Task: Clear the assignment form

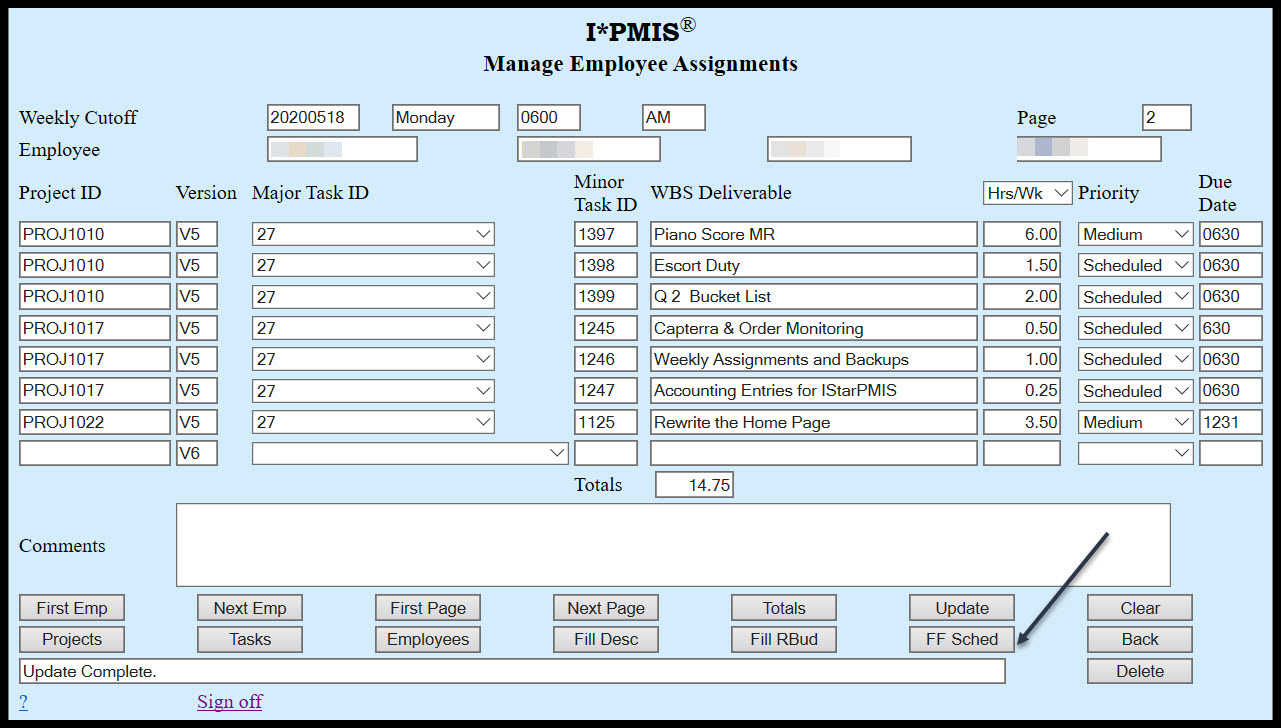Action: point(1138,607)
